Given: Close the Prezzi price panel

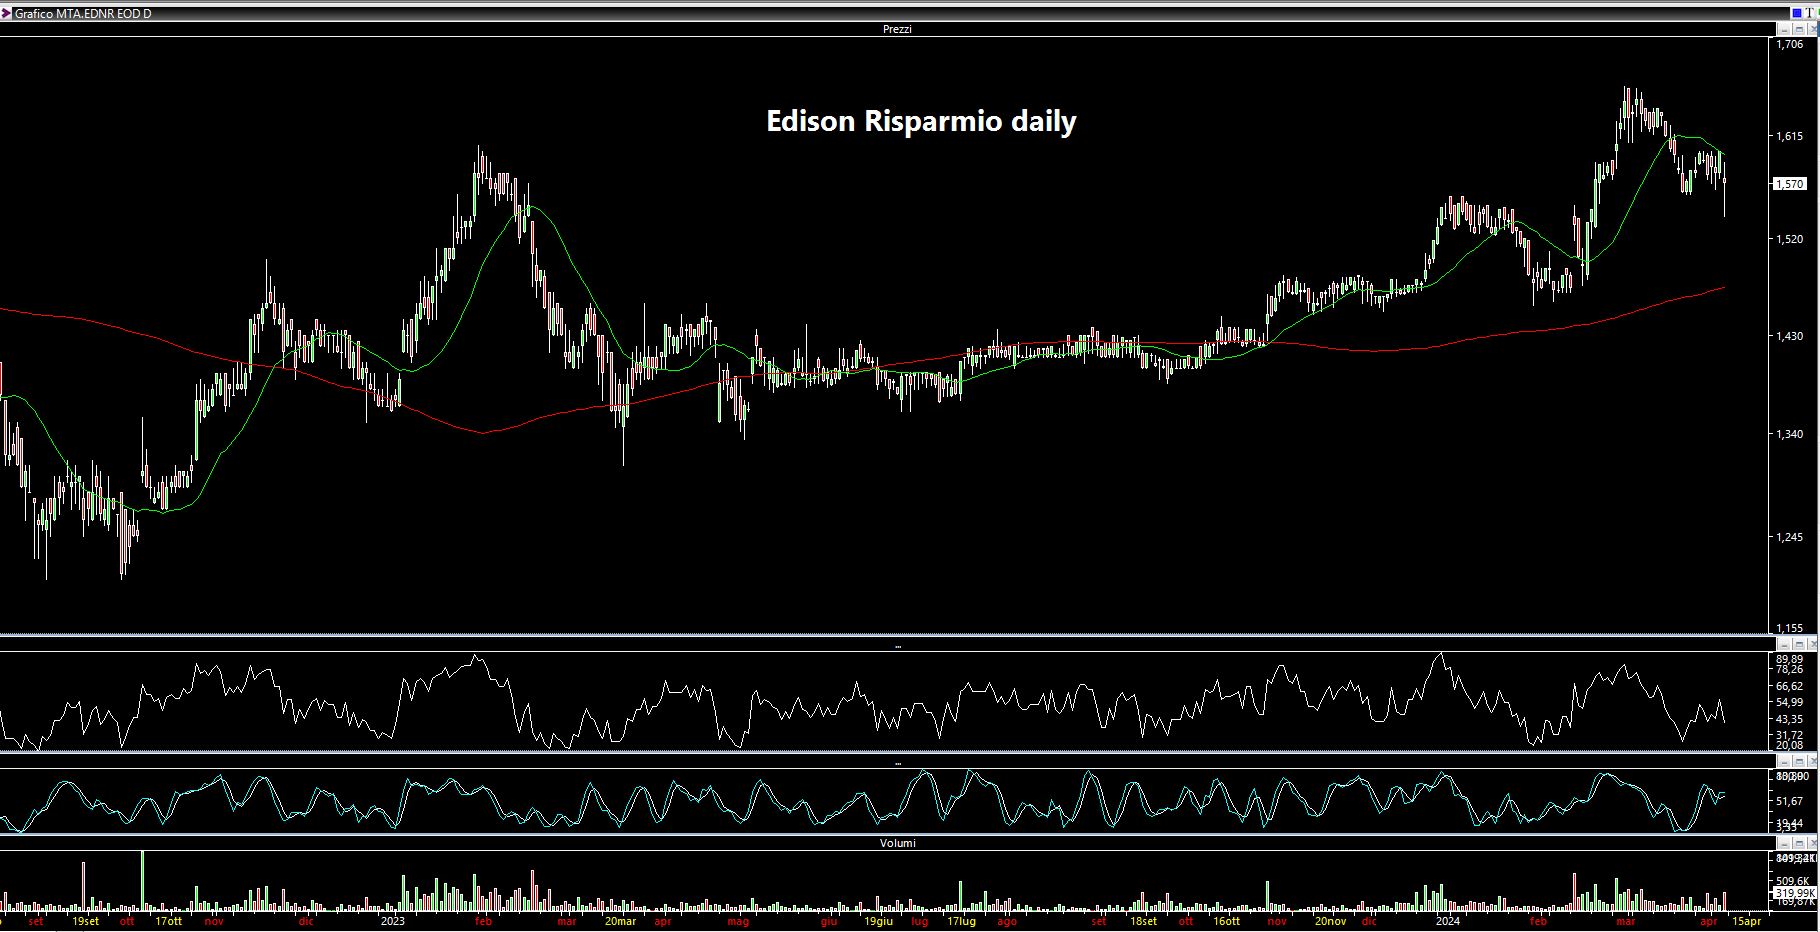Looking at the screenshot, I should (x=1813, y=29).
